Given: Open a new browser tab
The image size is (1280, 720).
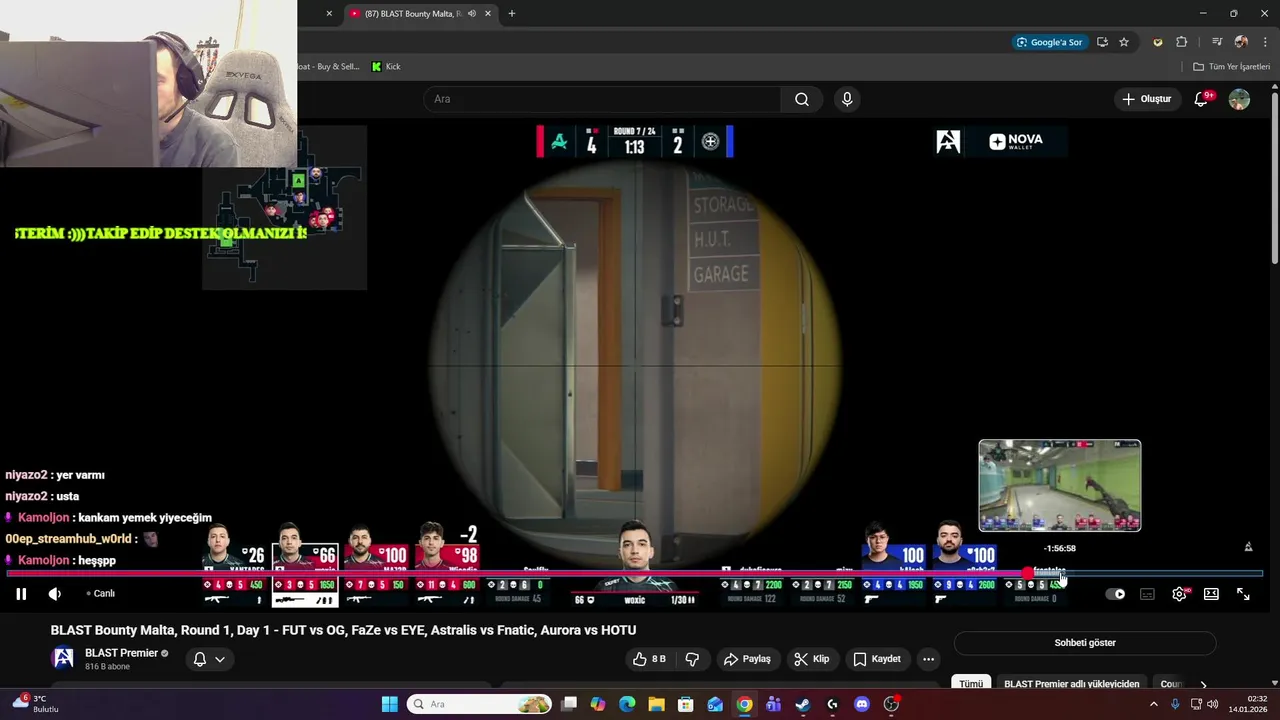Looking at the screenshot, I should click(x=512, y=14).
